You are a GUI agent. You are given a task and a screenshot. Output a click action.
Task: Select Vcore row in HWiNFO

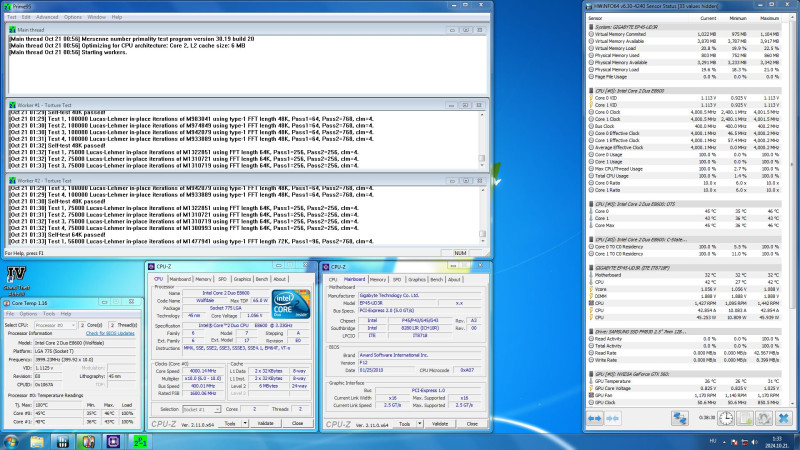pos(684,289)
